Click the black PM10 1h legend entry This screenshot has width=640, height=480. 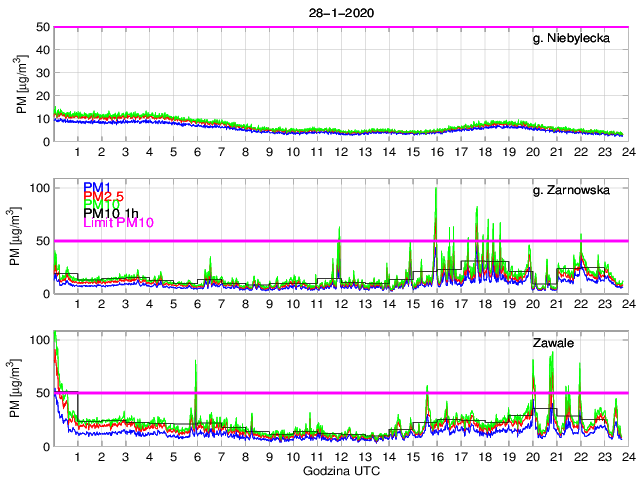point(112,213)
